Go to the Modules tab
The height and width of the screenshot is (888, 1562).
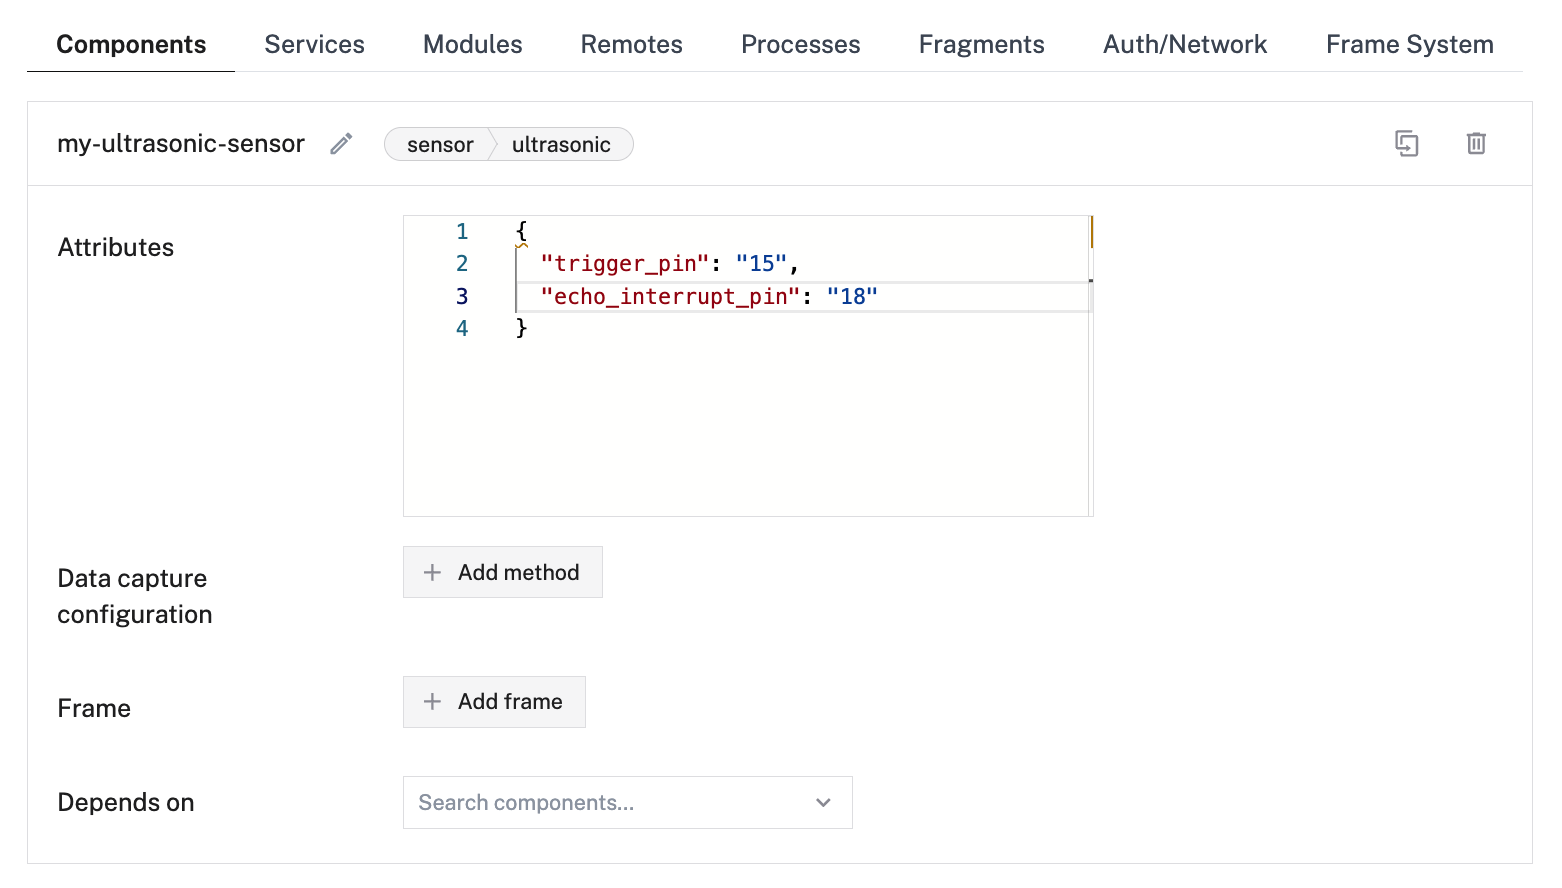click(472, 45)
